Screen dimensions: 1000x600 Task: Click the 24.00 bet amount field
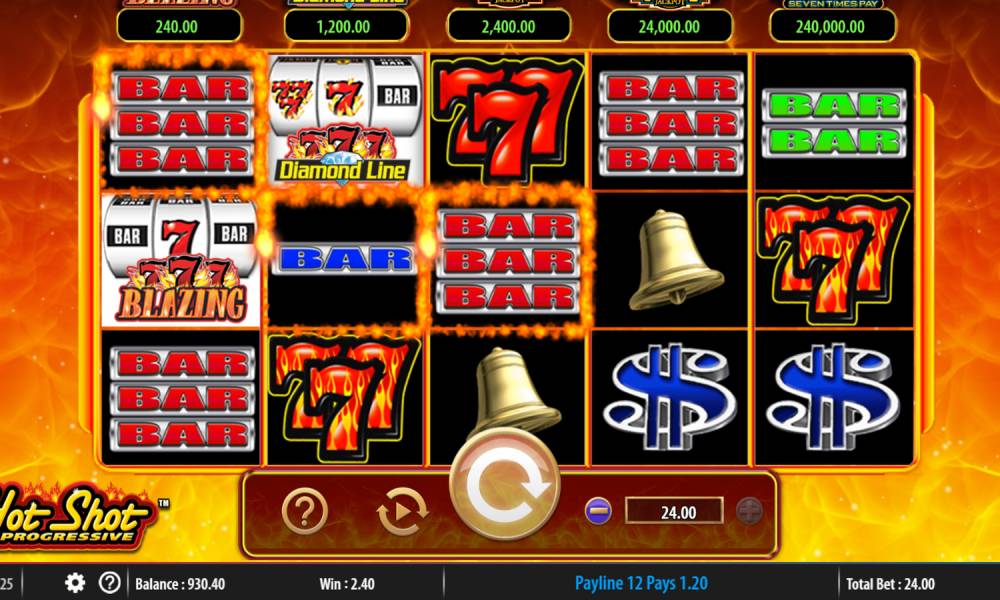tap(674, 511)
